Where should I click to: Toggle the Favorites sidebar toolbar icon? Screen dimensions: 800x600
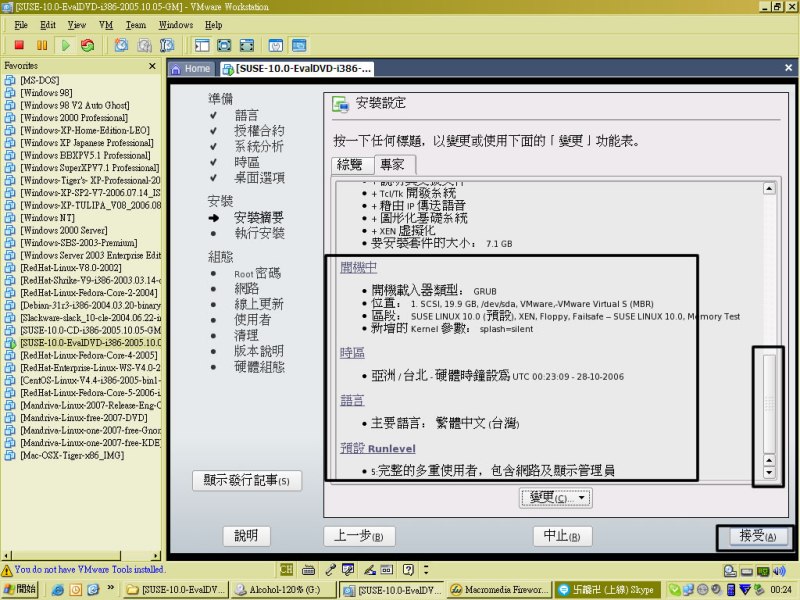point(202,45)
